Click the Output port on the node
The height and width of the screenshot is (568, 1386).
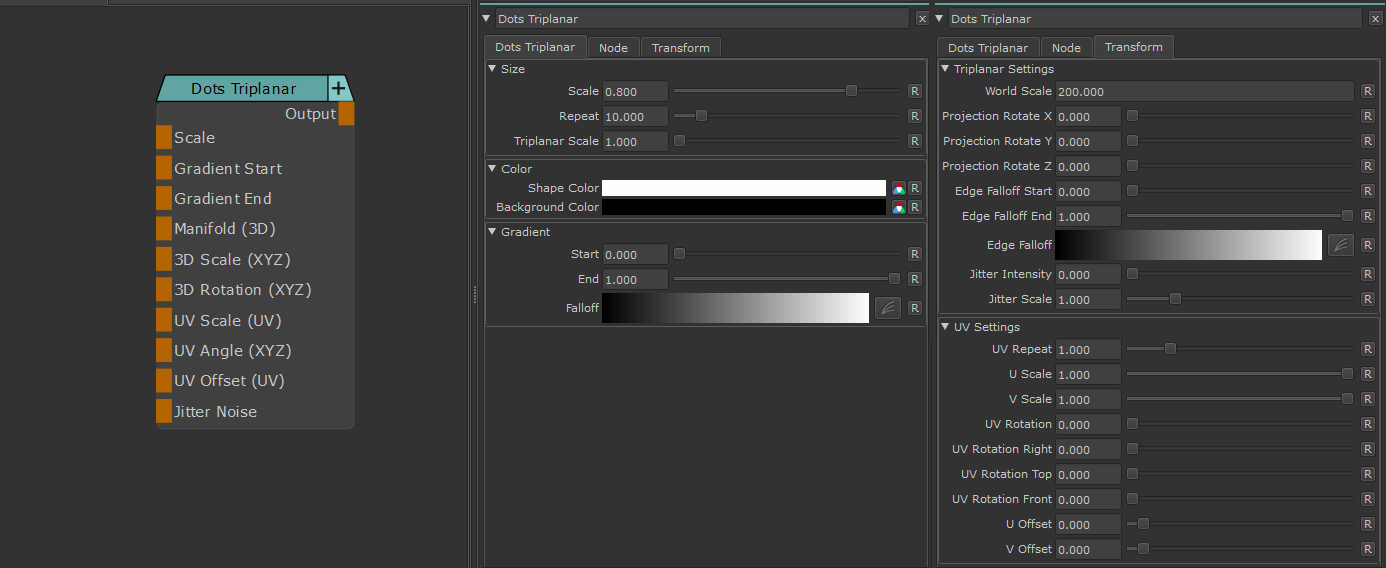coord(346,114)
